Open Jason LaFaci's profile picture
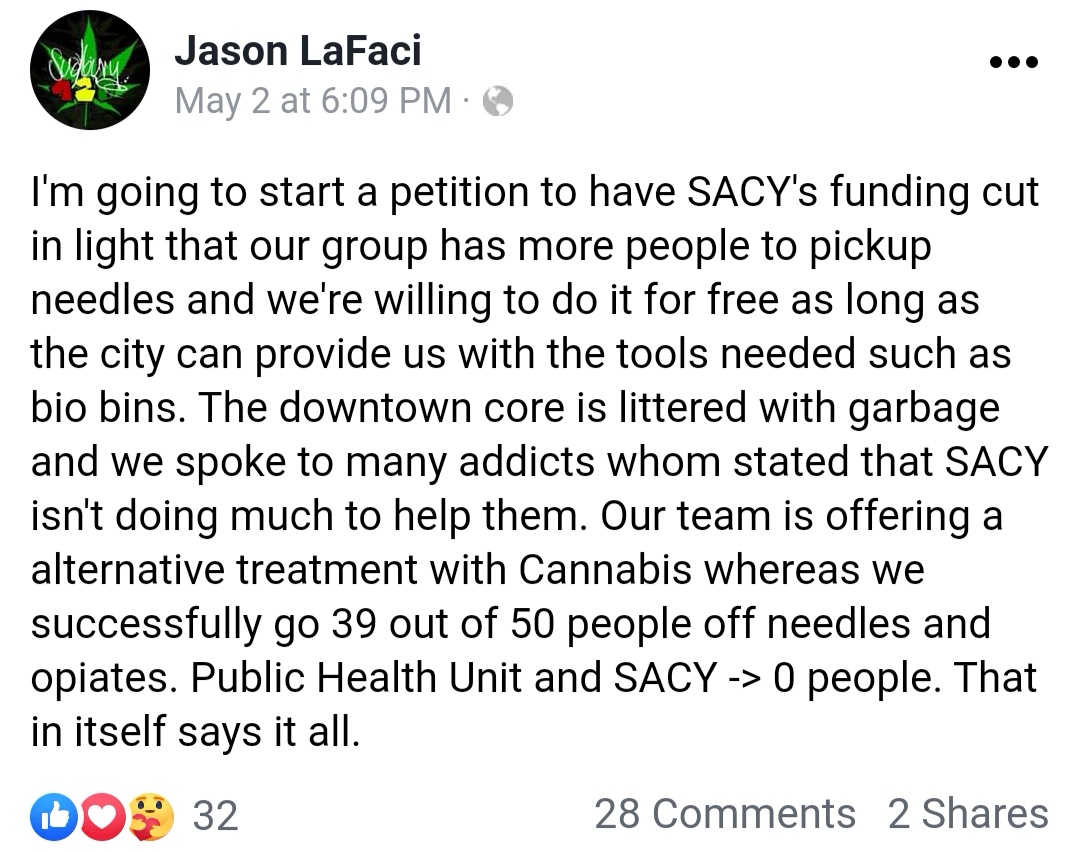 point(89,71)
